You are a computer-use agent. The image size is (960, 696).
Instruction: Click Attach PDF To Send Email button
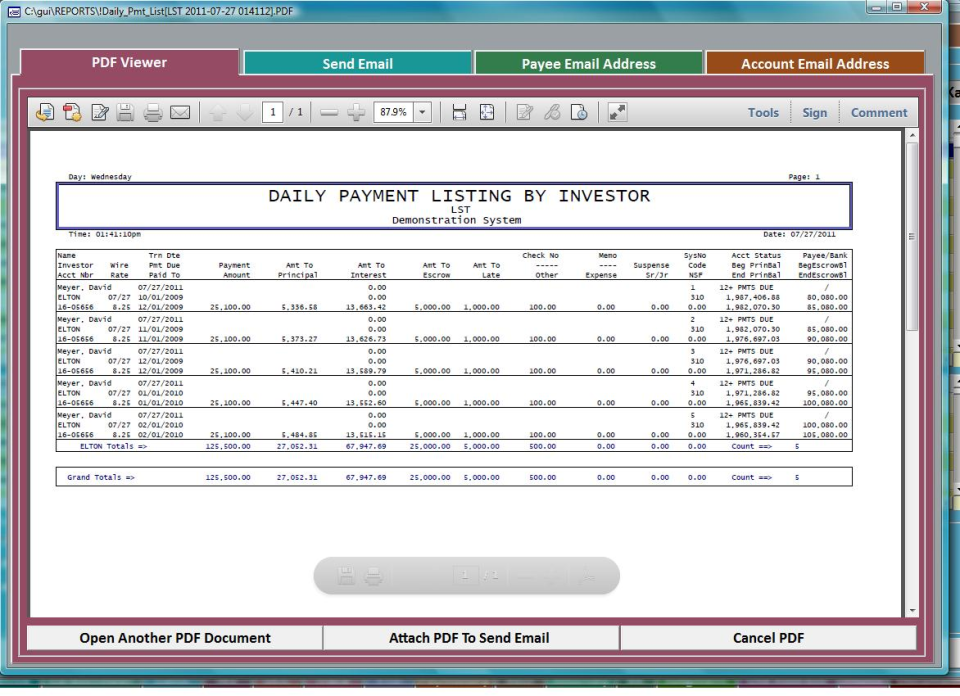click(470, 638)
